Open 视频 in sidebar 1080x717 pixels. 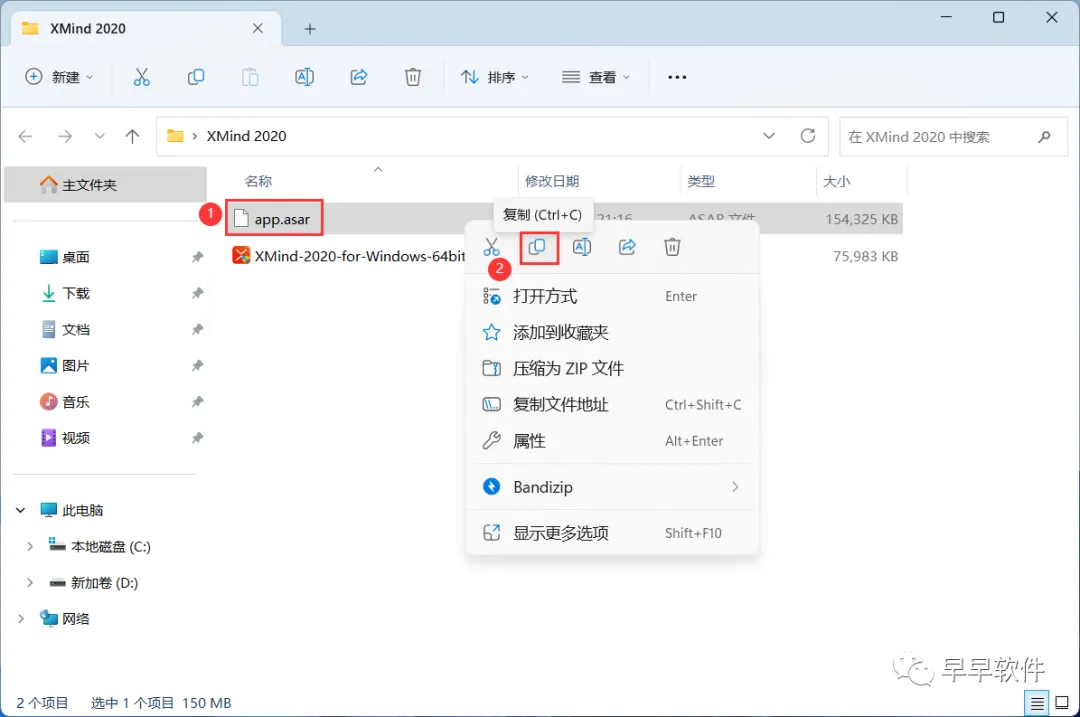[x=75, y=438]
